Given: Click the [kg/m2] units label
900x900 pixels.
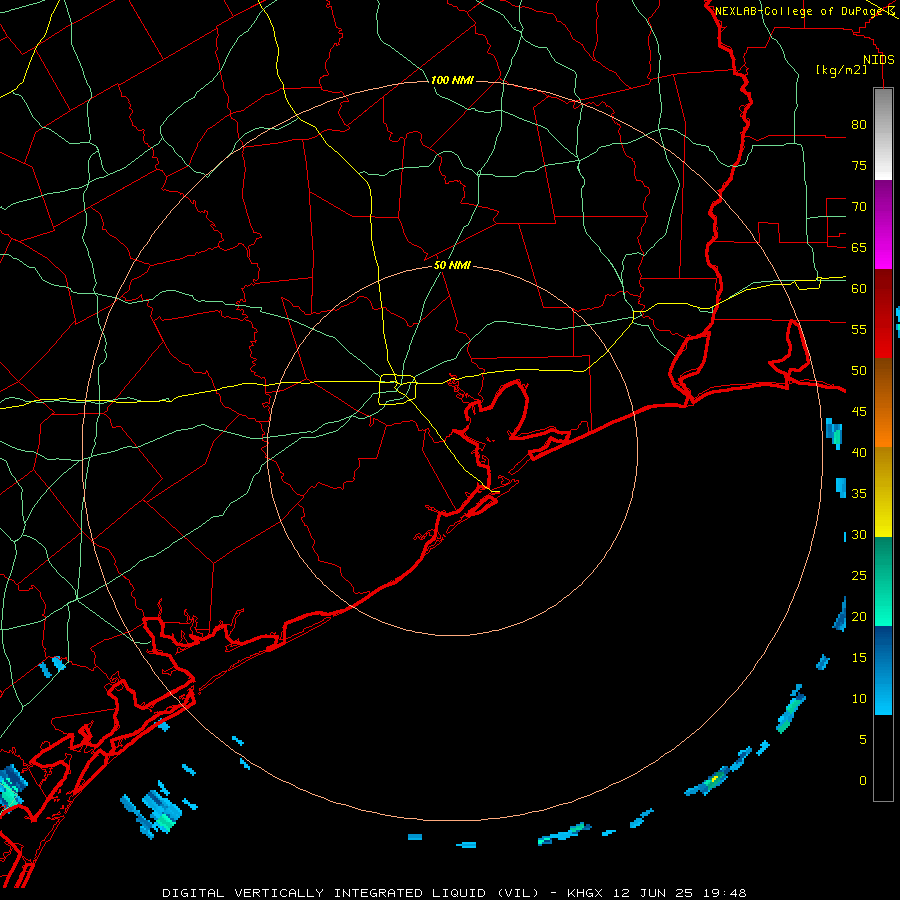Looking at the screenshot, I should tap(841, 70).
